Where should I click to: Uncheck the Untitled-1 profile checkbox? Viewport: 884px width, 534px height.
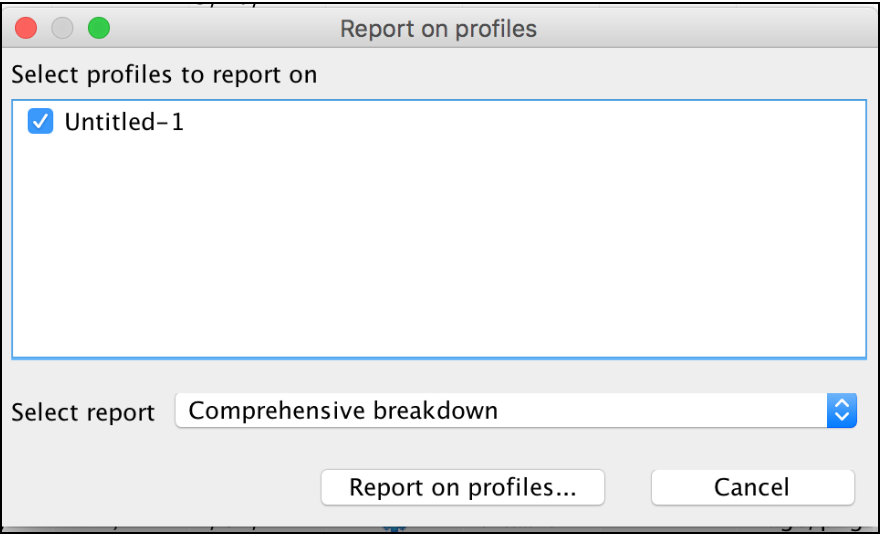[40, 122]
